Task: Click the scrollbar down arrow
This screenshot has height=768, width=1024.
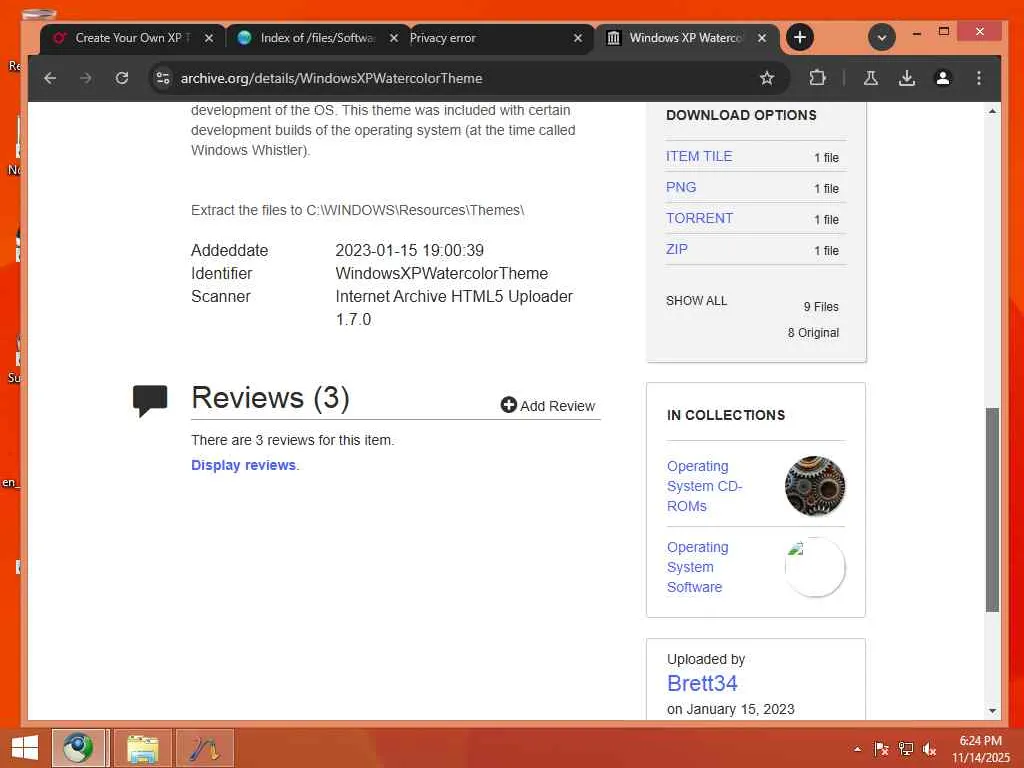Action: point(992,711)
